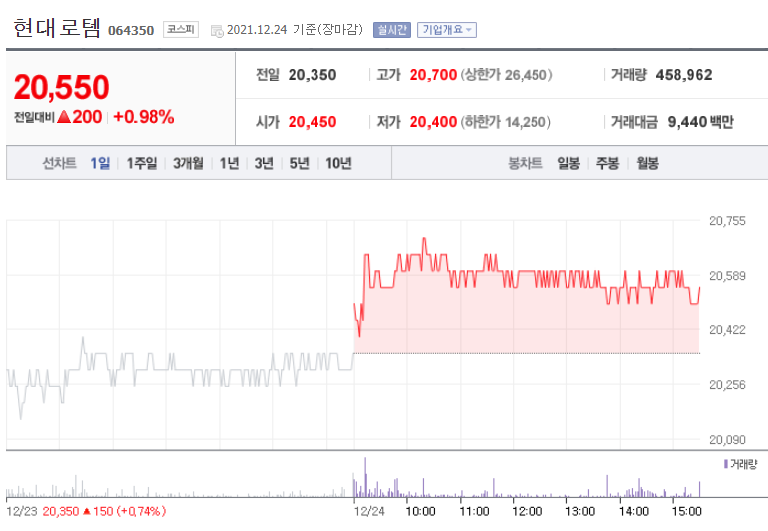Click the 20,422 price axis label
Screen dimensions: 768x531
[x=727, y=330]
